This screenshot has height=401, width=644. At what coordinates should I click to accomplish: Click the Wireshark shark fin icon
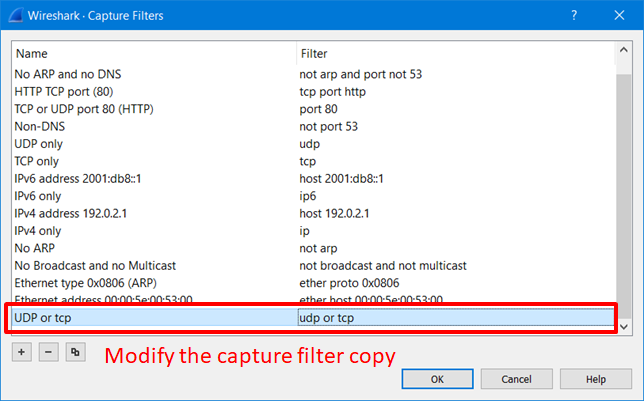click(x=16, y=15)
